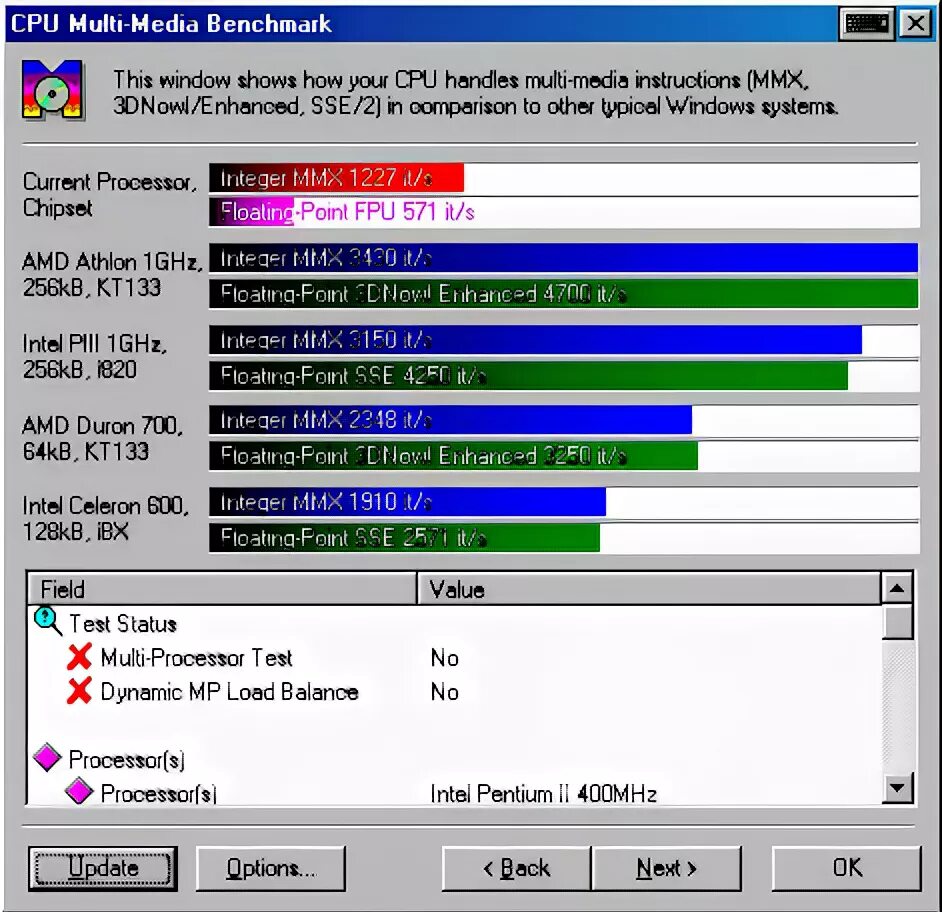
Task: Click the Current Processor, Chipset label
Action: 110,195
